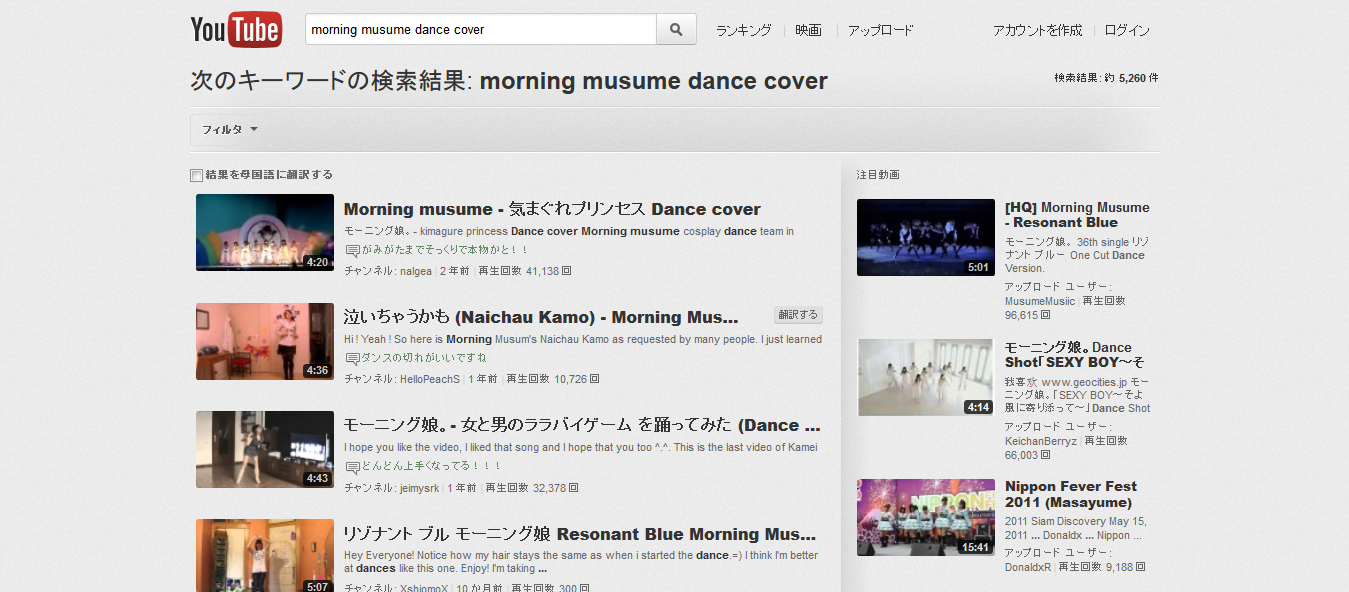Open モーニング娘。Dance Shot SEXY BOY title
The height and width of the screenshot is (592, 1349).
pyautogui.click(x=1075, y=354)
